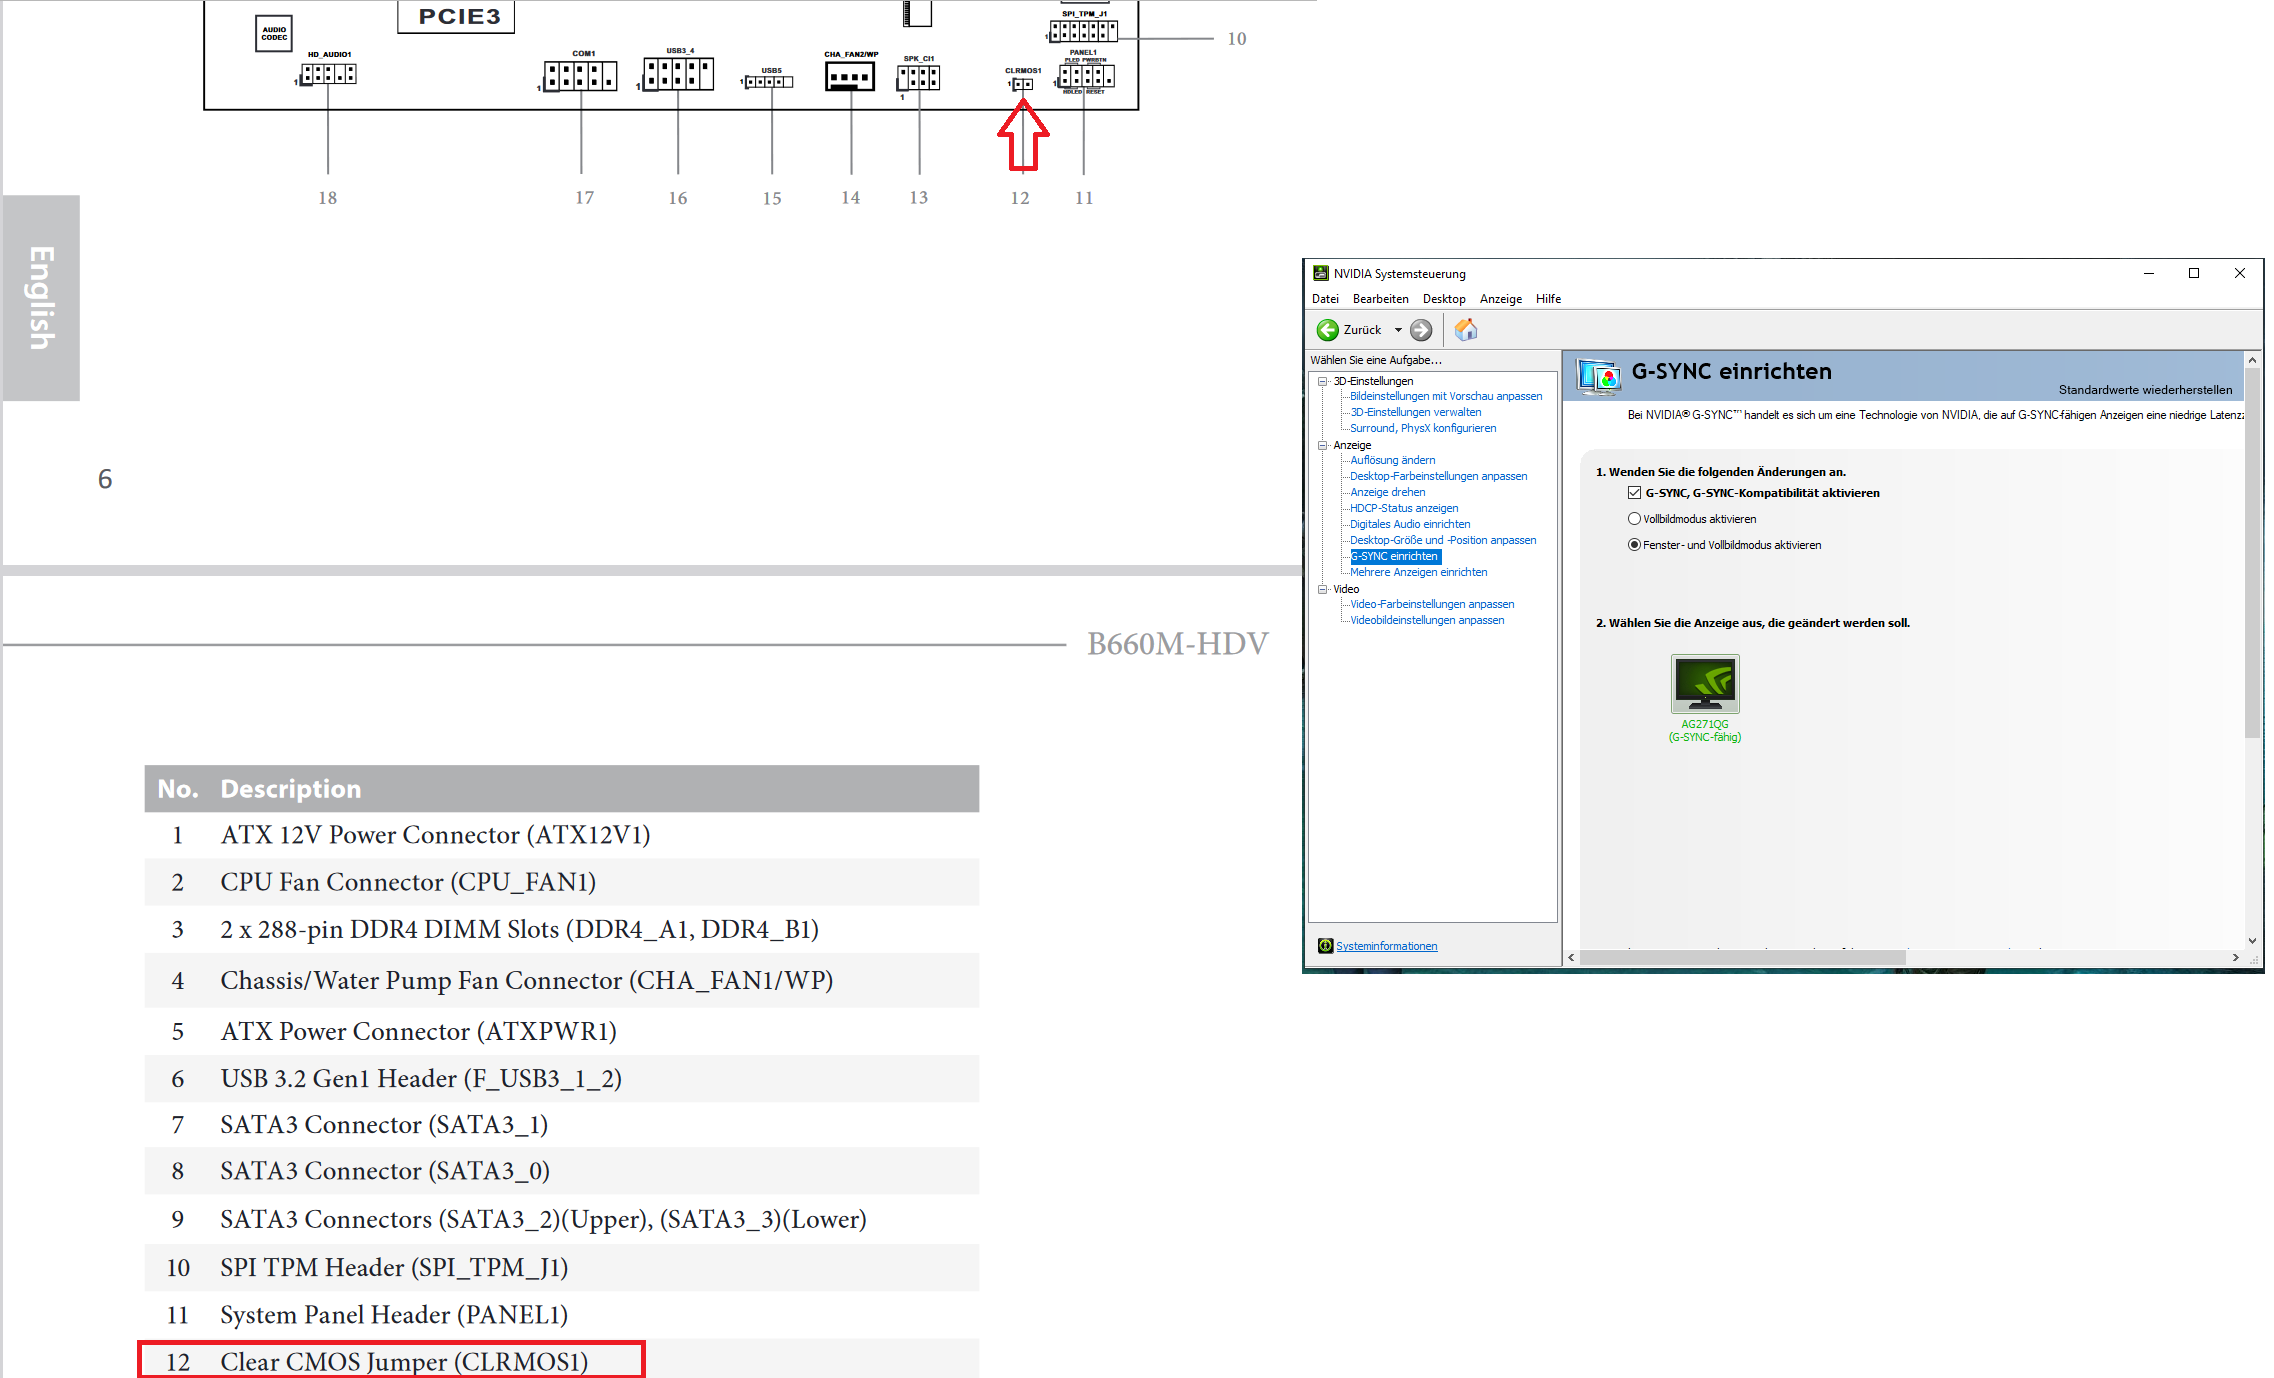Open the Hilfe menu

point(1547,299)
